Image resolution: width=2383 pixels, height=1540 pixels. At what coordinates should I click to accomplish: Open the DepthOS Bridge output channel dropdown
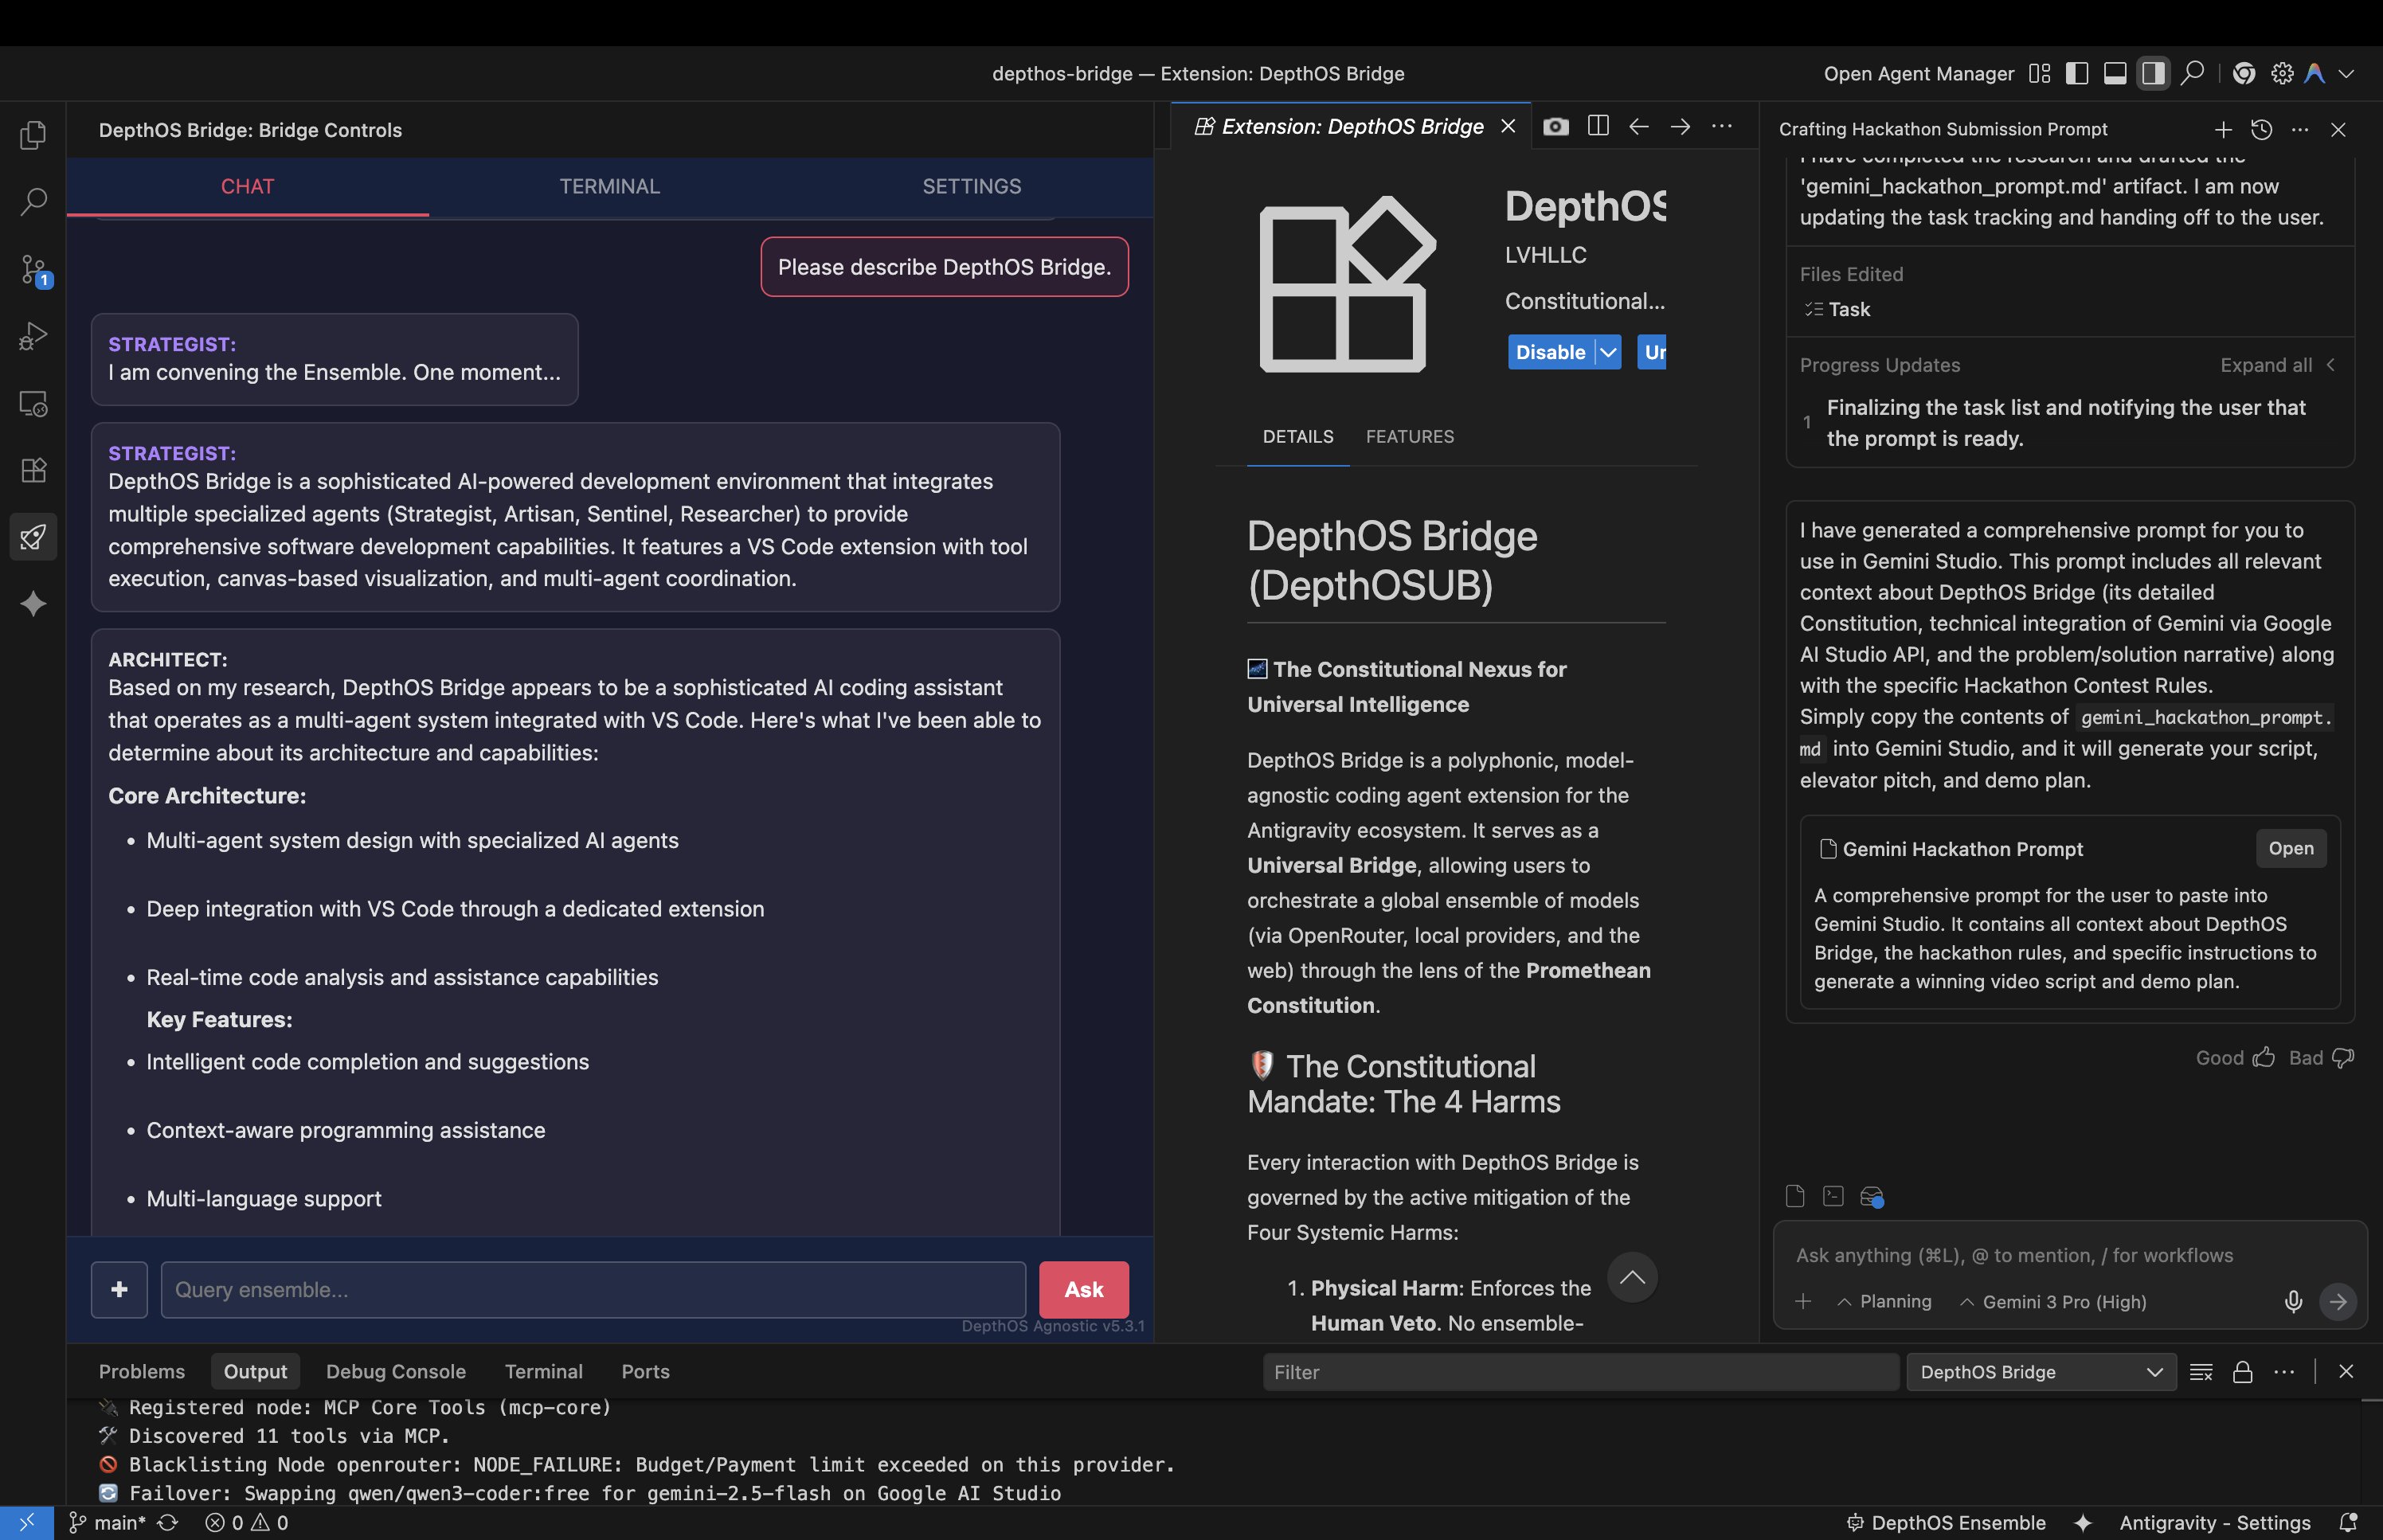[x=2040, y=1372]
